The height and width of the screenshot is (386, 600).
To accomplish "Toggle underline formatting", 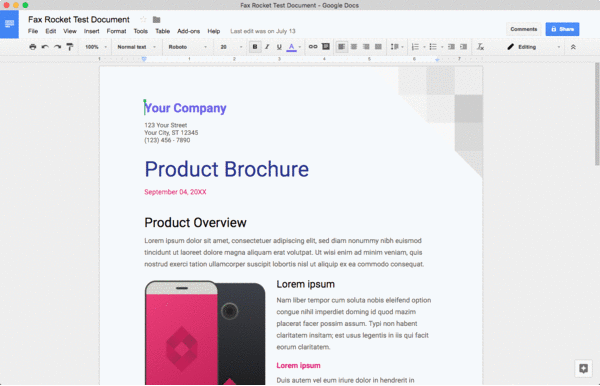I will [279, 47].
